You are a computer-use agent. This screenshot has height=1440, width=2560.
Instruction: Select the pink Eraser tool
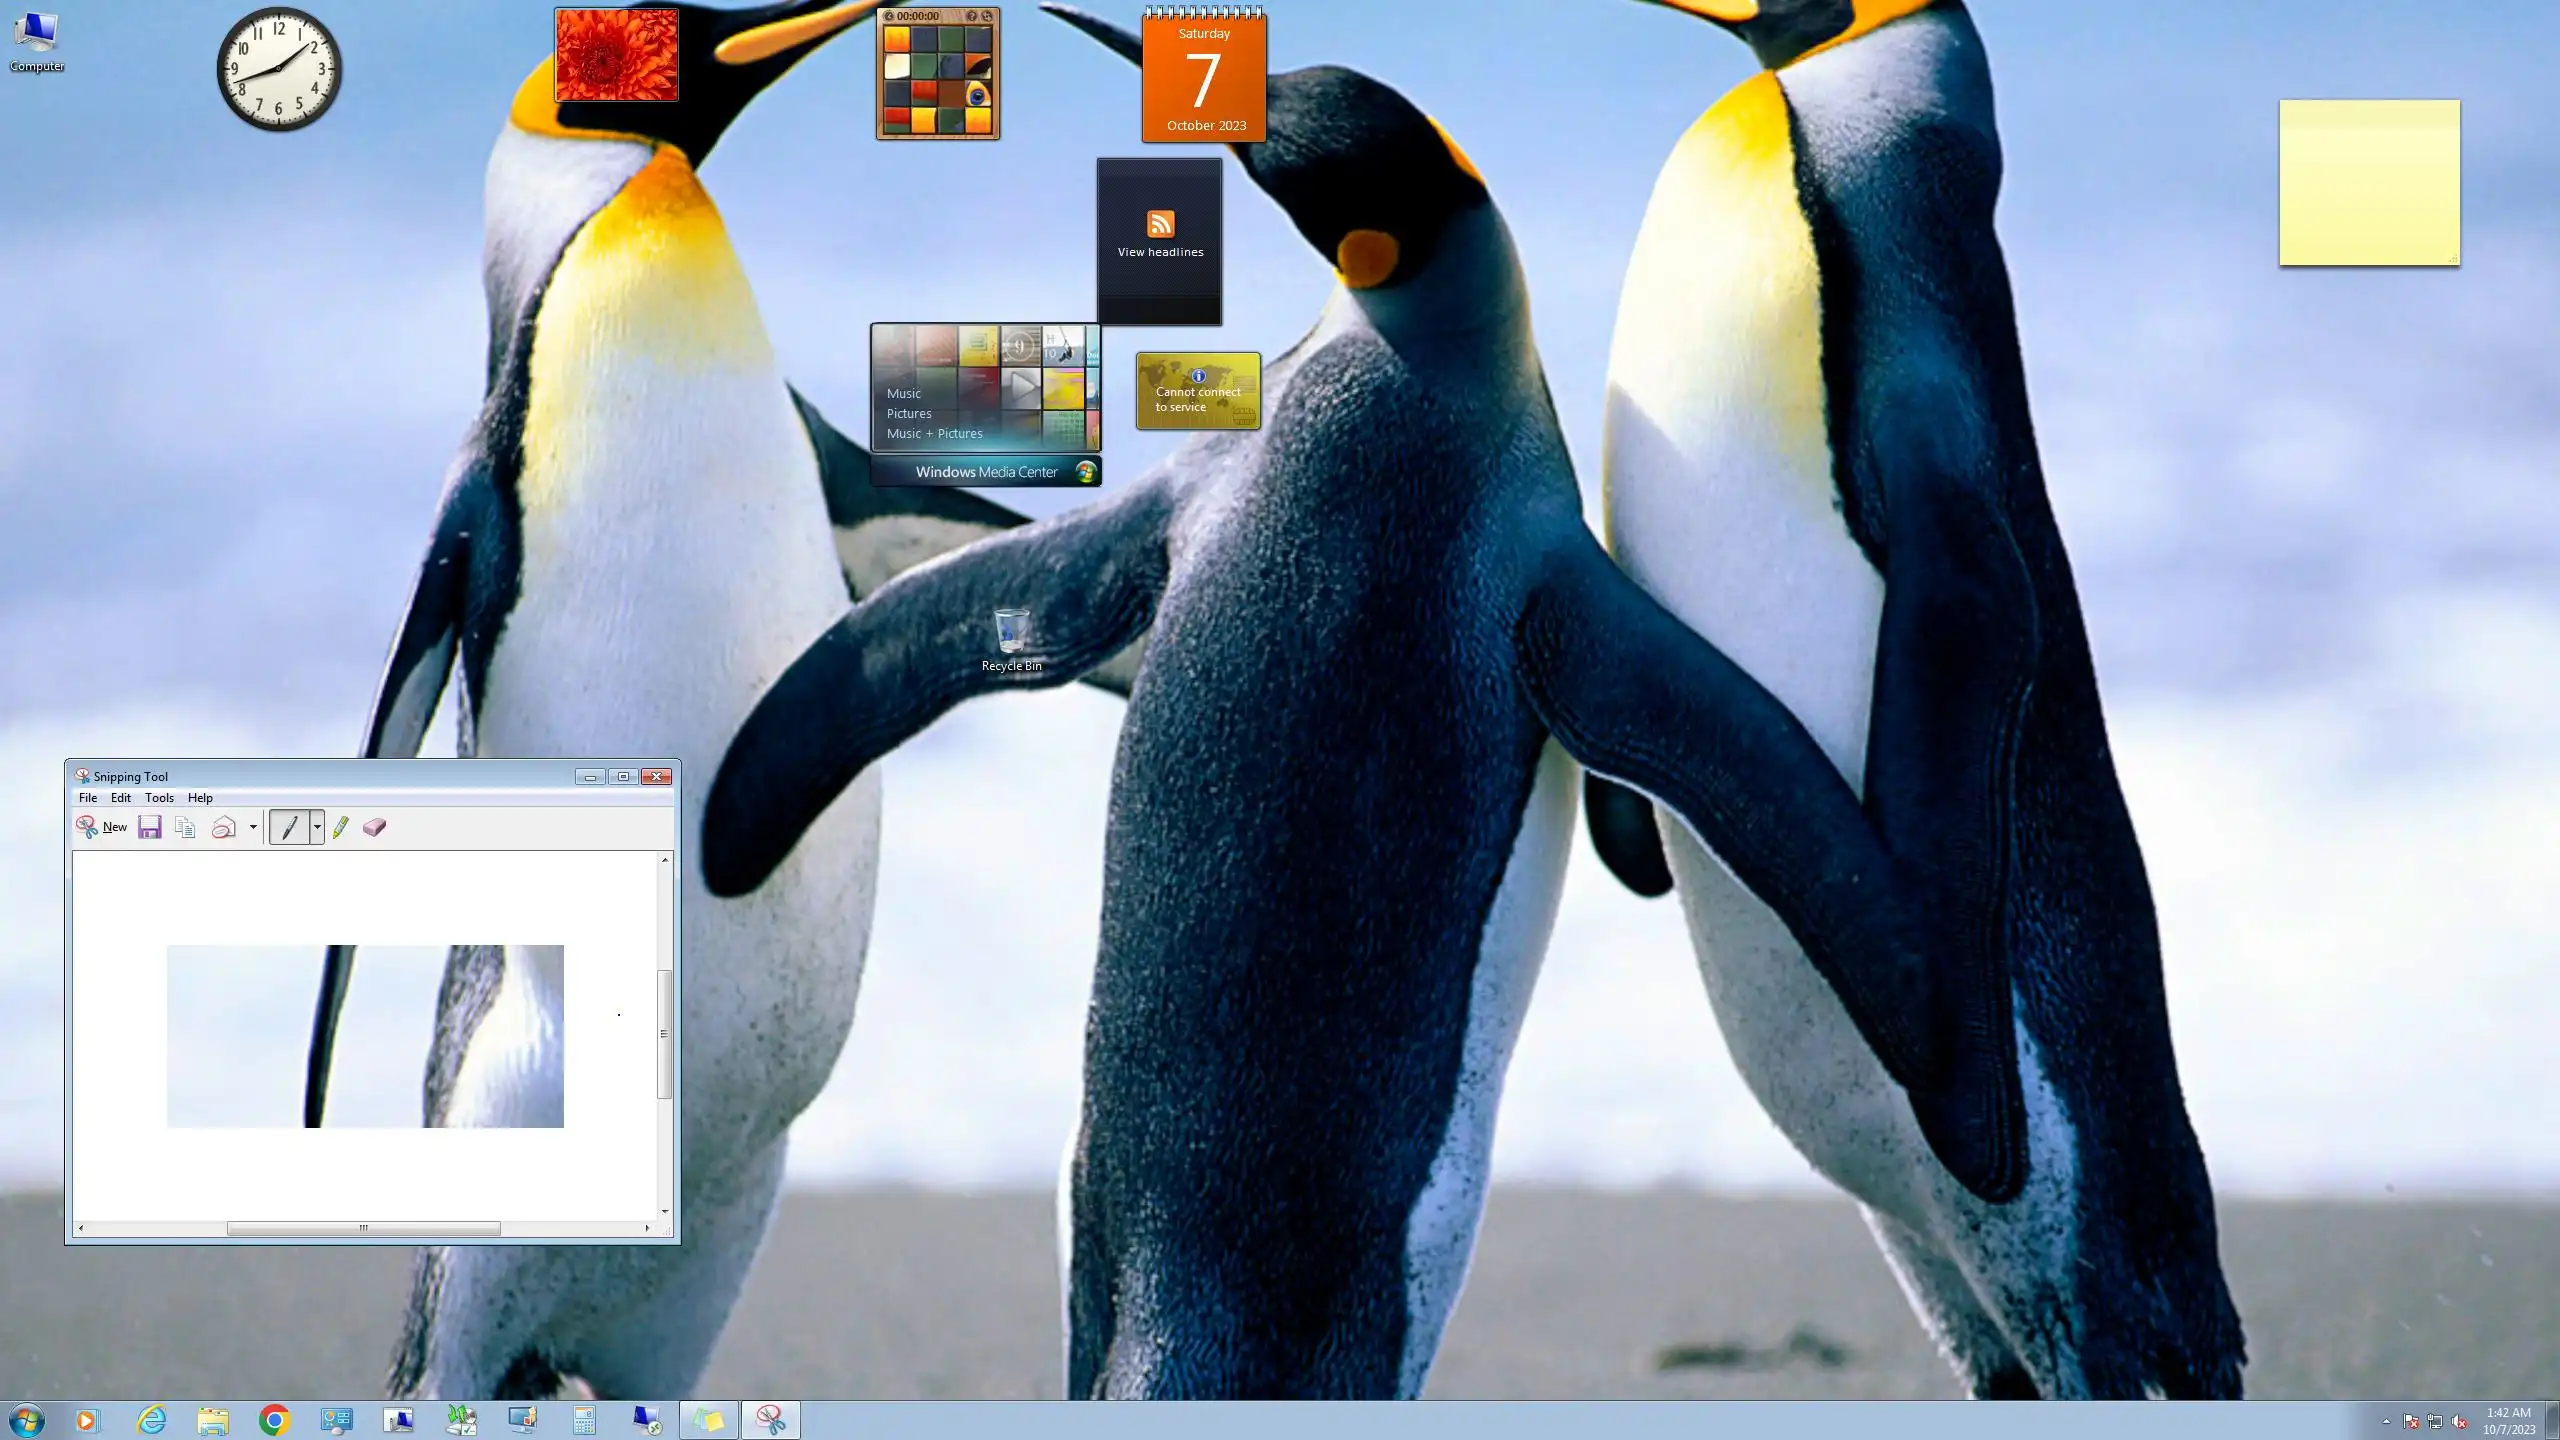click(374, 827)
